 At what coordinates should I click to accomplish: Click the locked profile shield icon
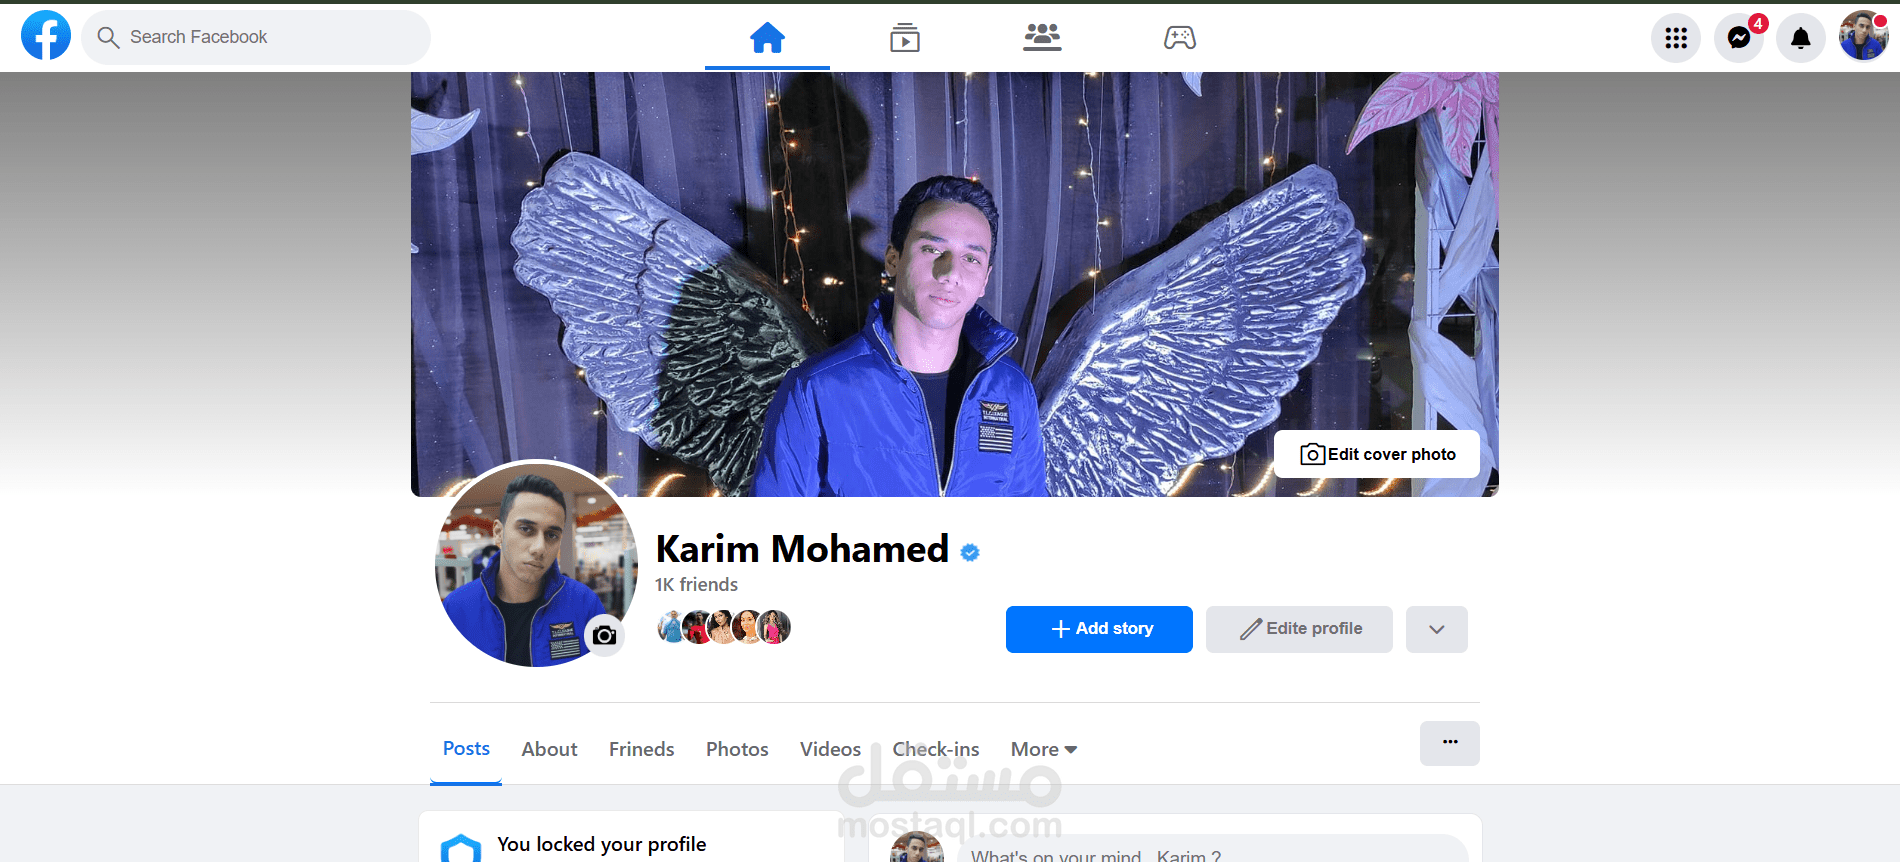(461, 849)
